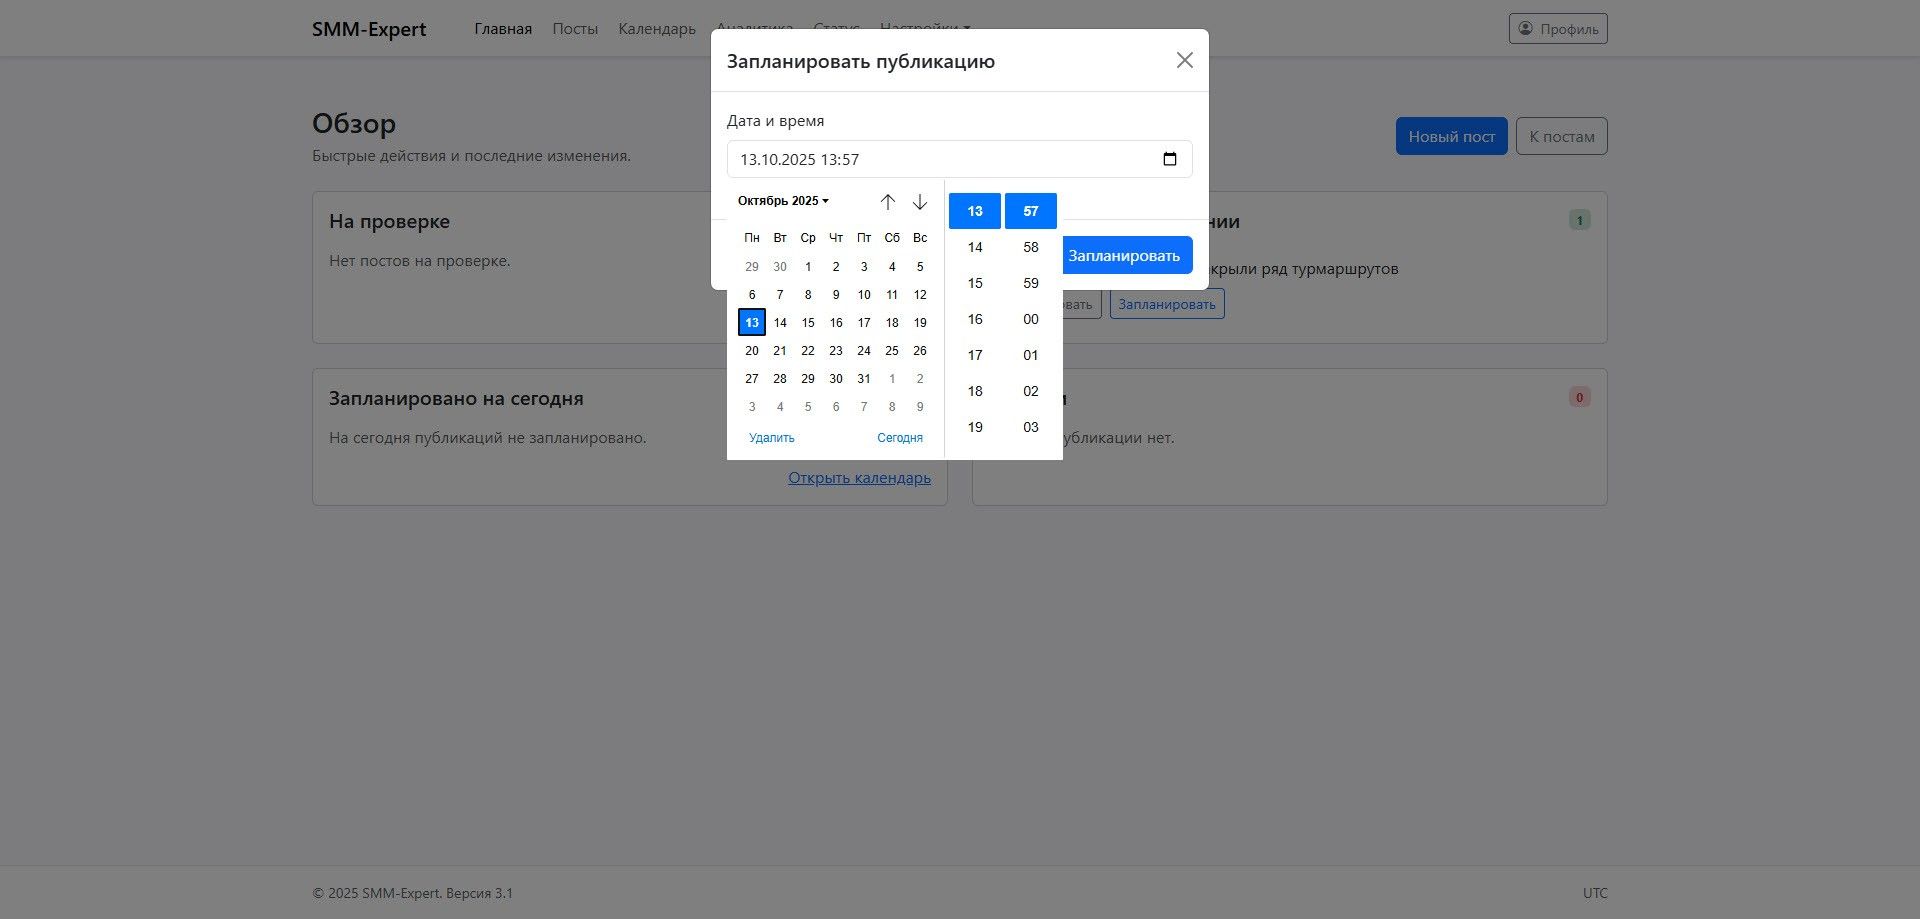Select hour 19 in hours column
Screen dimensions: 1920x919
(975, 427)
